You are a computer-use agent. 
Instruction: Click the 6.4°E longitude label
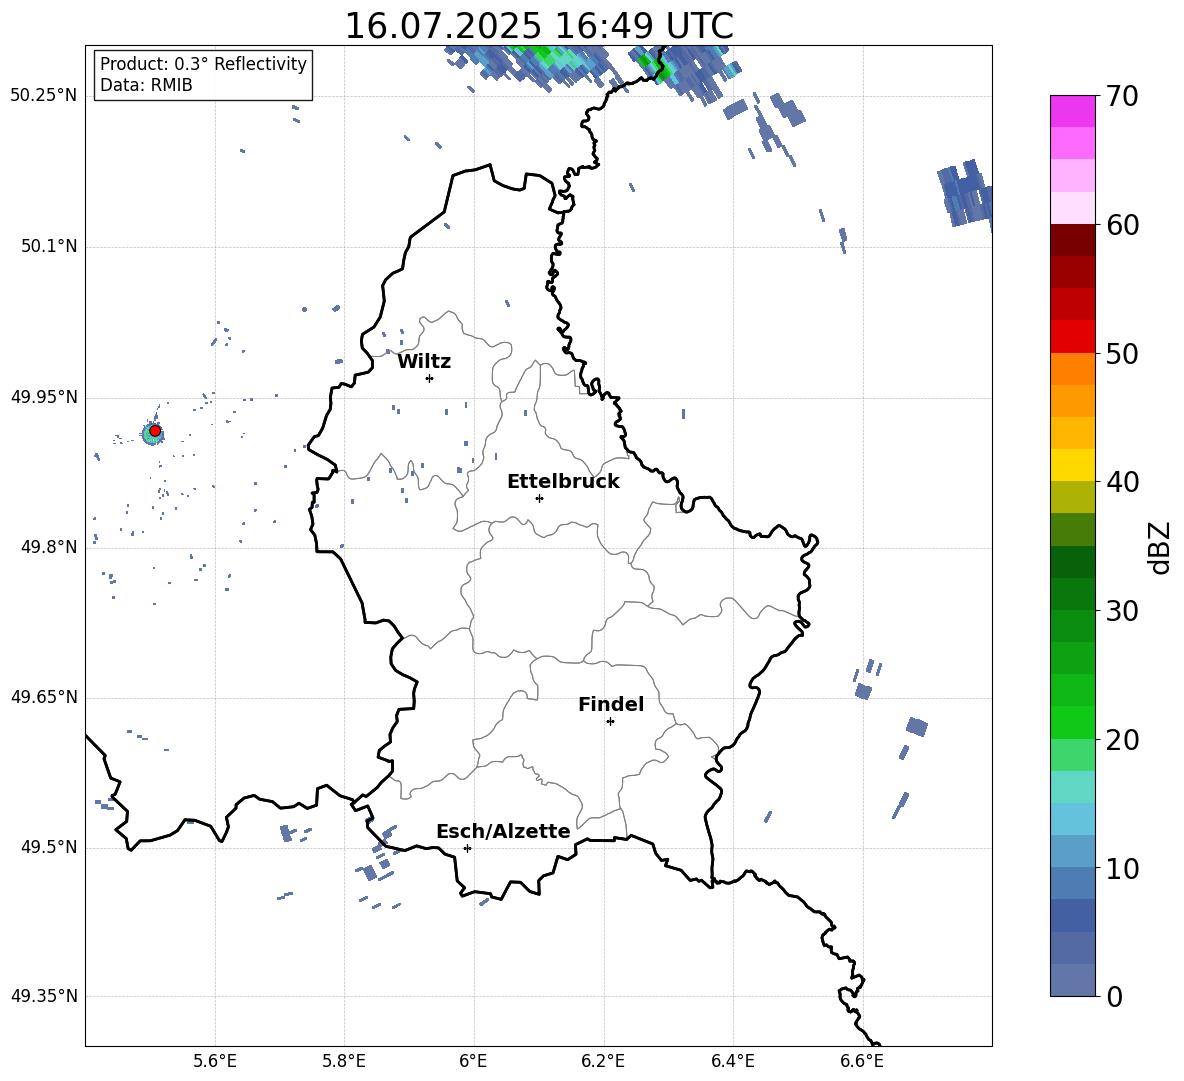coord(732,1061)
